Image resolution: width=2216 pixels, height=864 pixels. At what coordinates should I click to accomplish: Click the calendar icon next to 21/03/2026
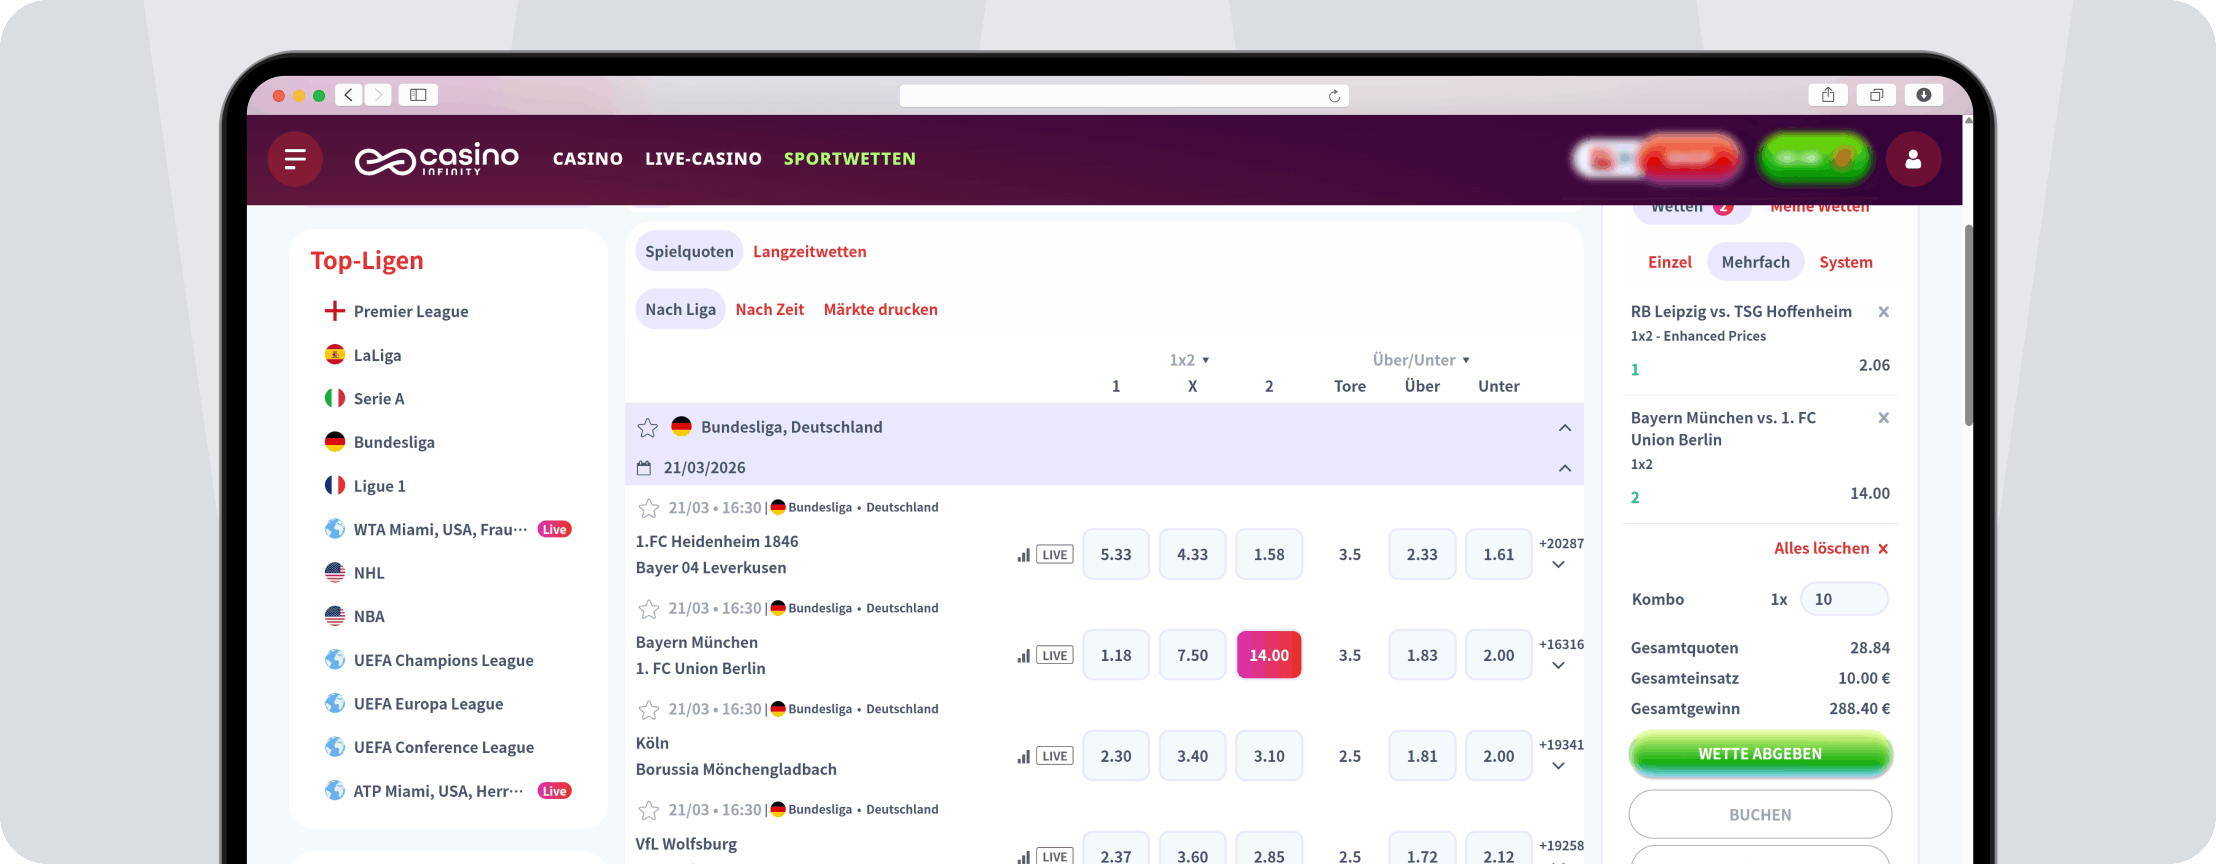point(644,468)
